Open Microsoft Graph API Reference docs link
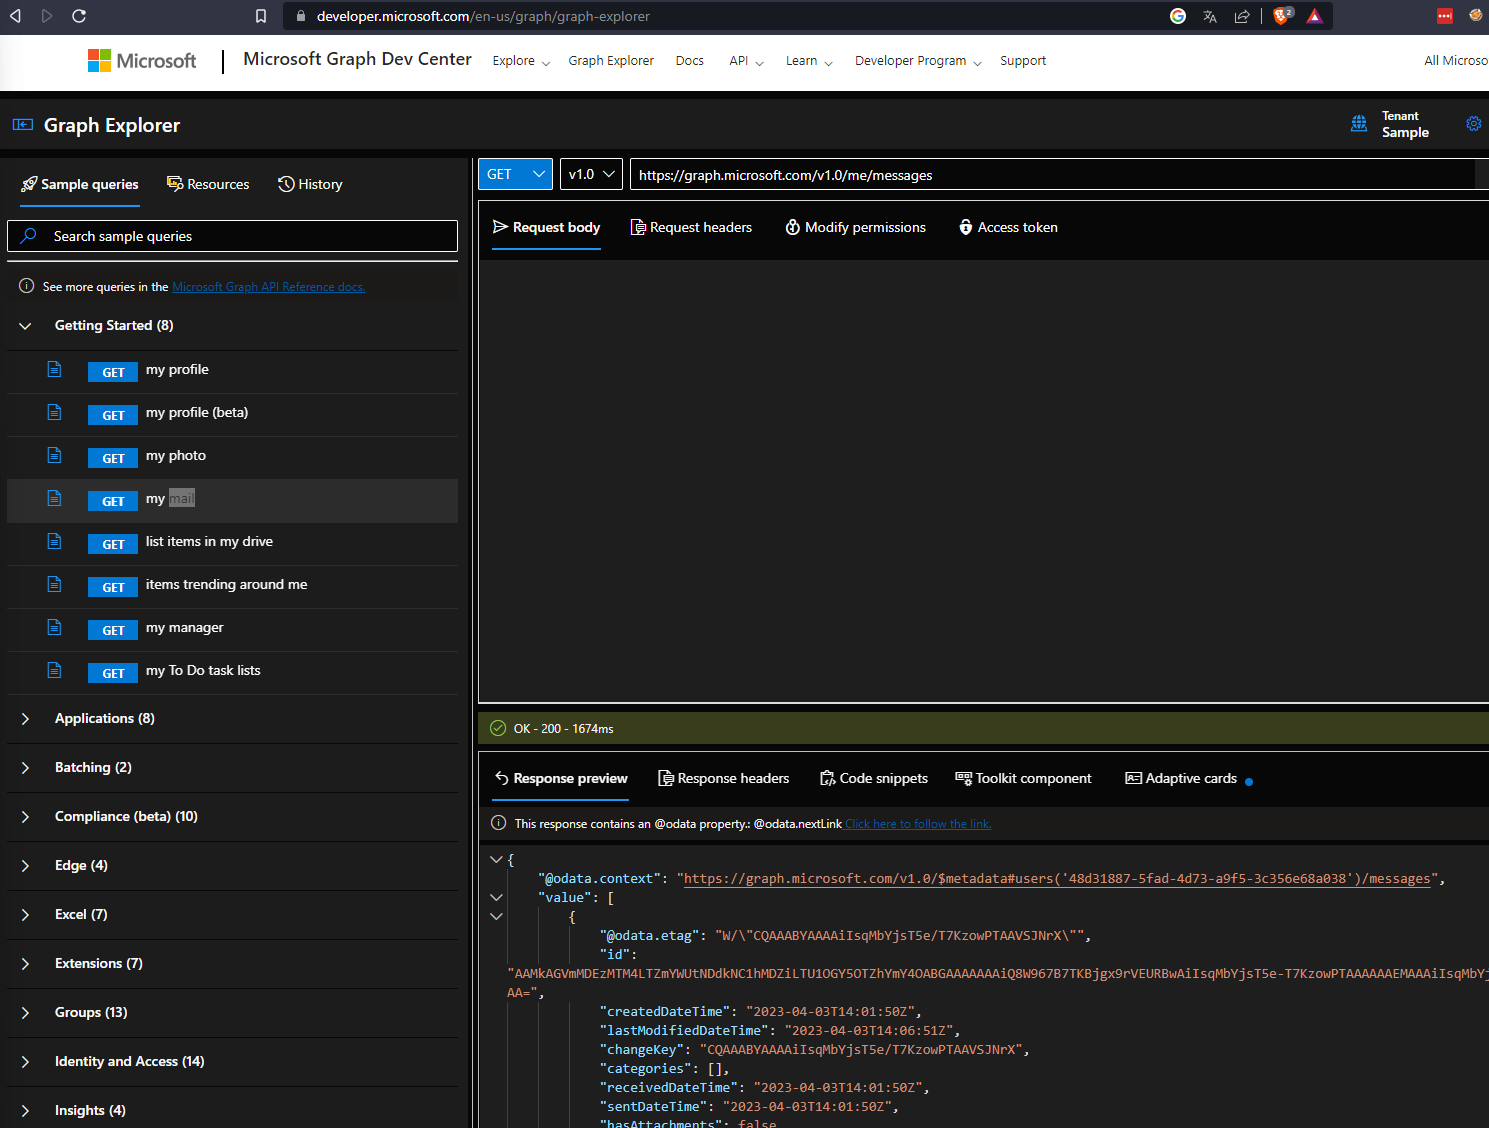This screenshot has height=1128, width=1489. 268,287
